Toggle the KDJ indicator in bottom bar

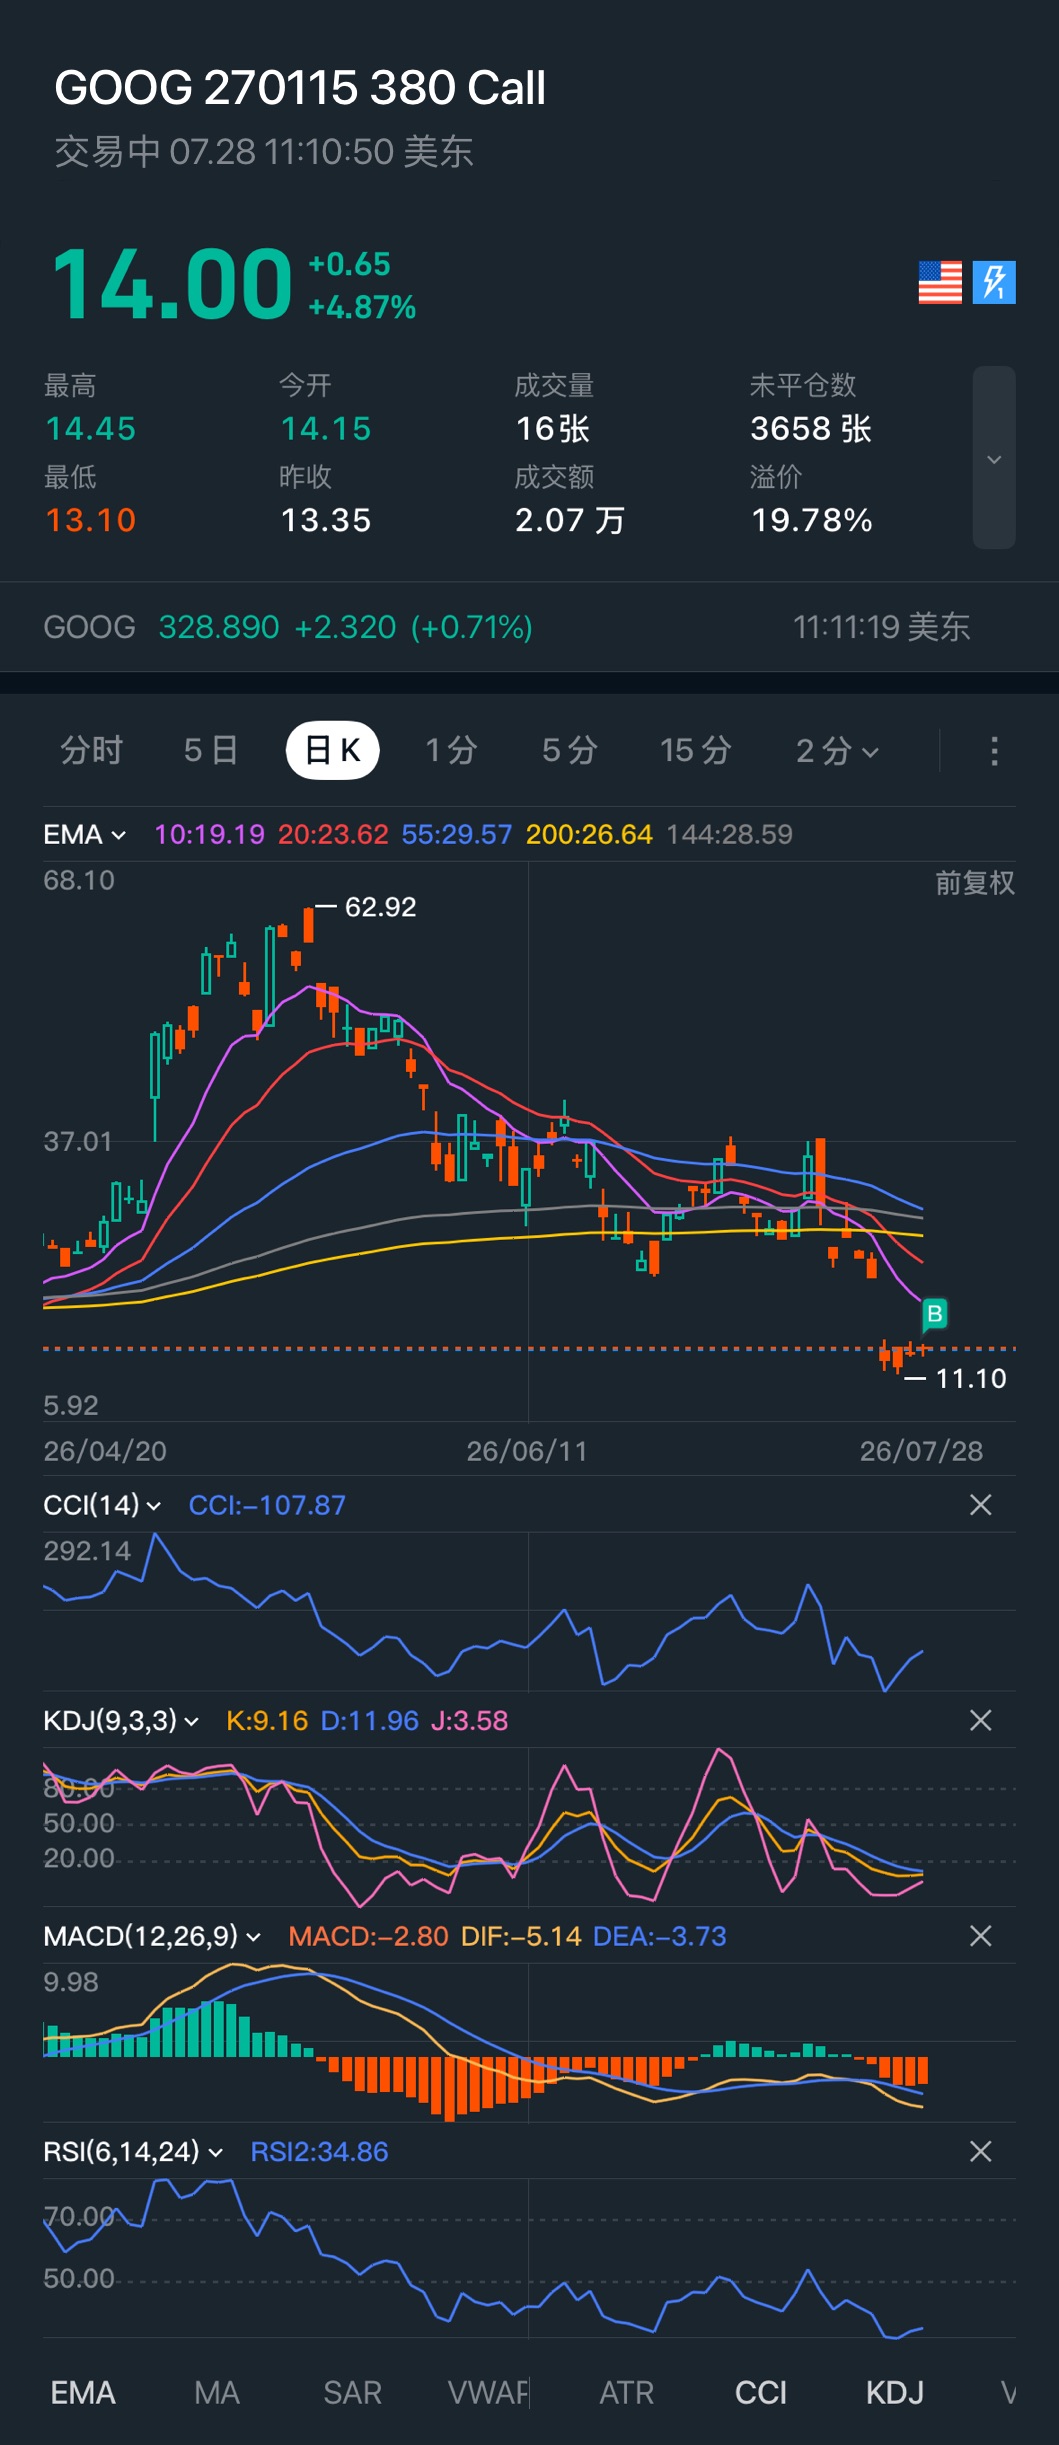pos(895,2393)
